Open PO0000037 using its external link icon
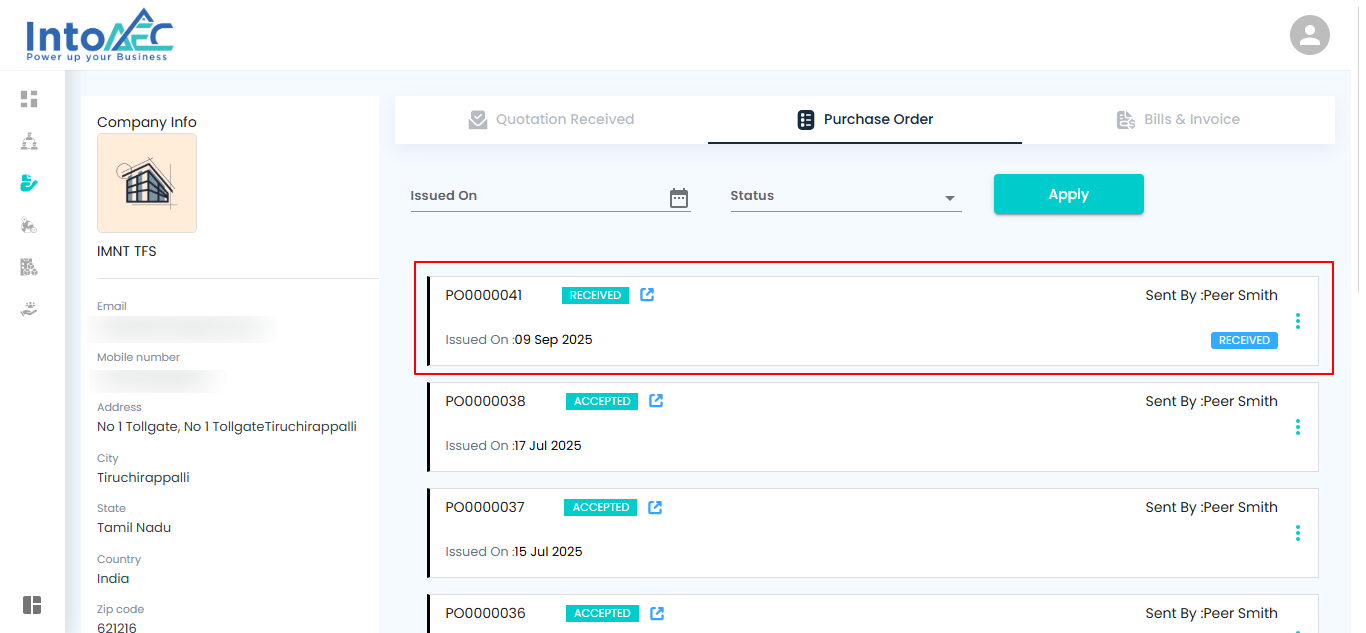 point(655,507)
